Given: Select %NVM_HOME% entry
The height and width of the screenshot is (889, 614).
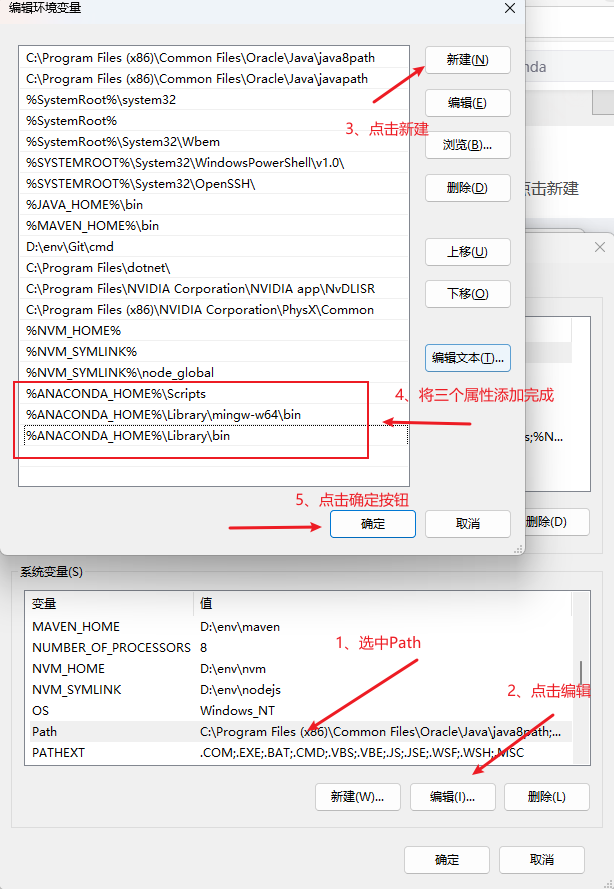Looking at the screenshot, I should pyautogui.click(x=214, y=331).
